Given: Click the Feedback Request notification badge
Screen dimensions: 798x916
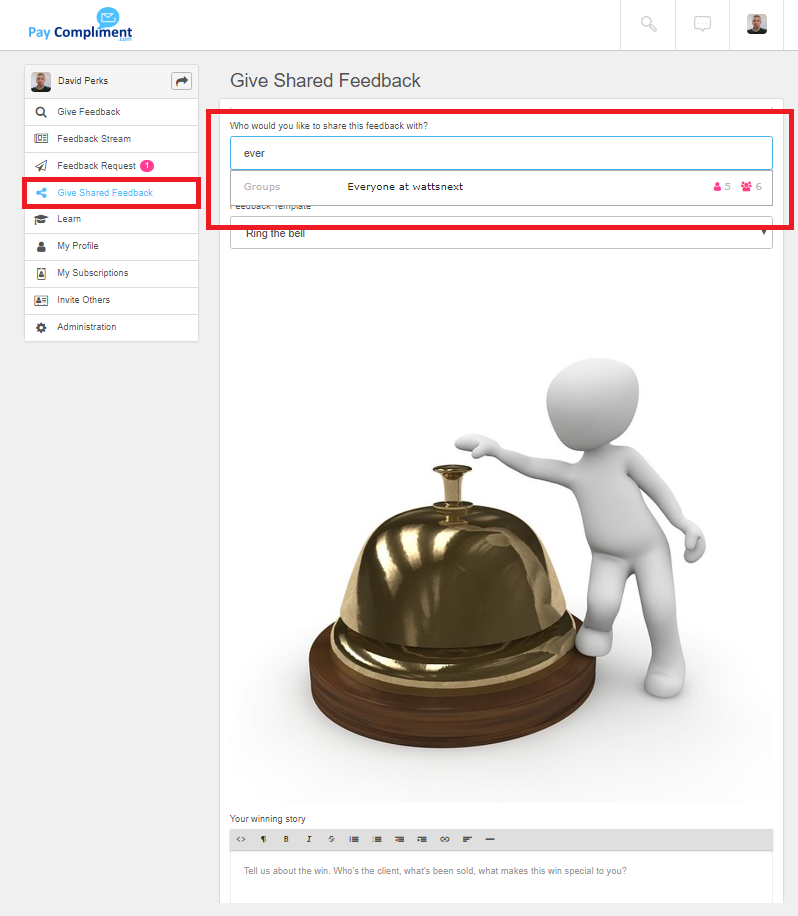Looking at the screenshot, I should coord(147,166).
